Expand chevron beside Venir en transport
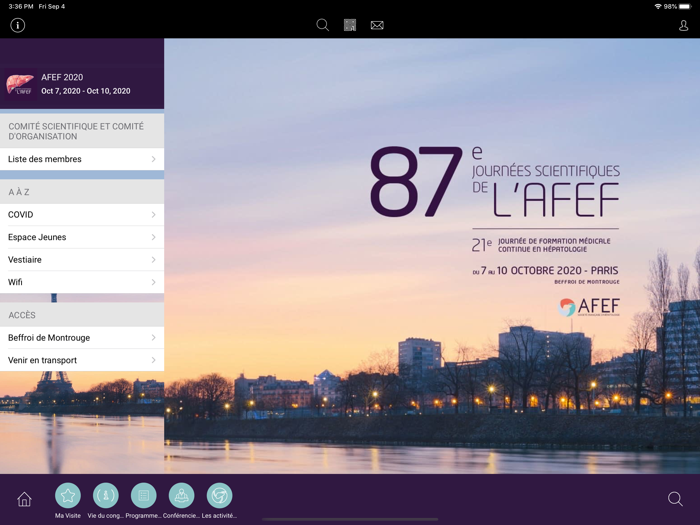The image size is (700, 525). 154,360
